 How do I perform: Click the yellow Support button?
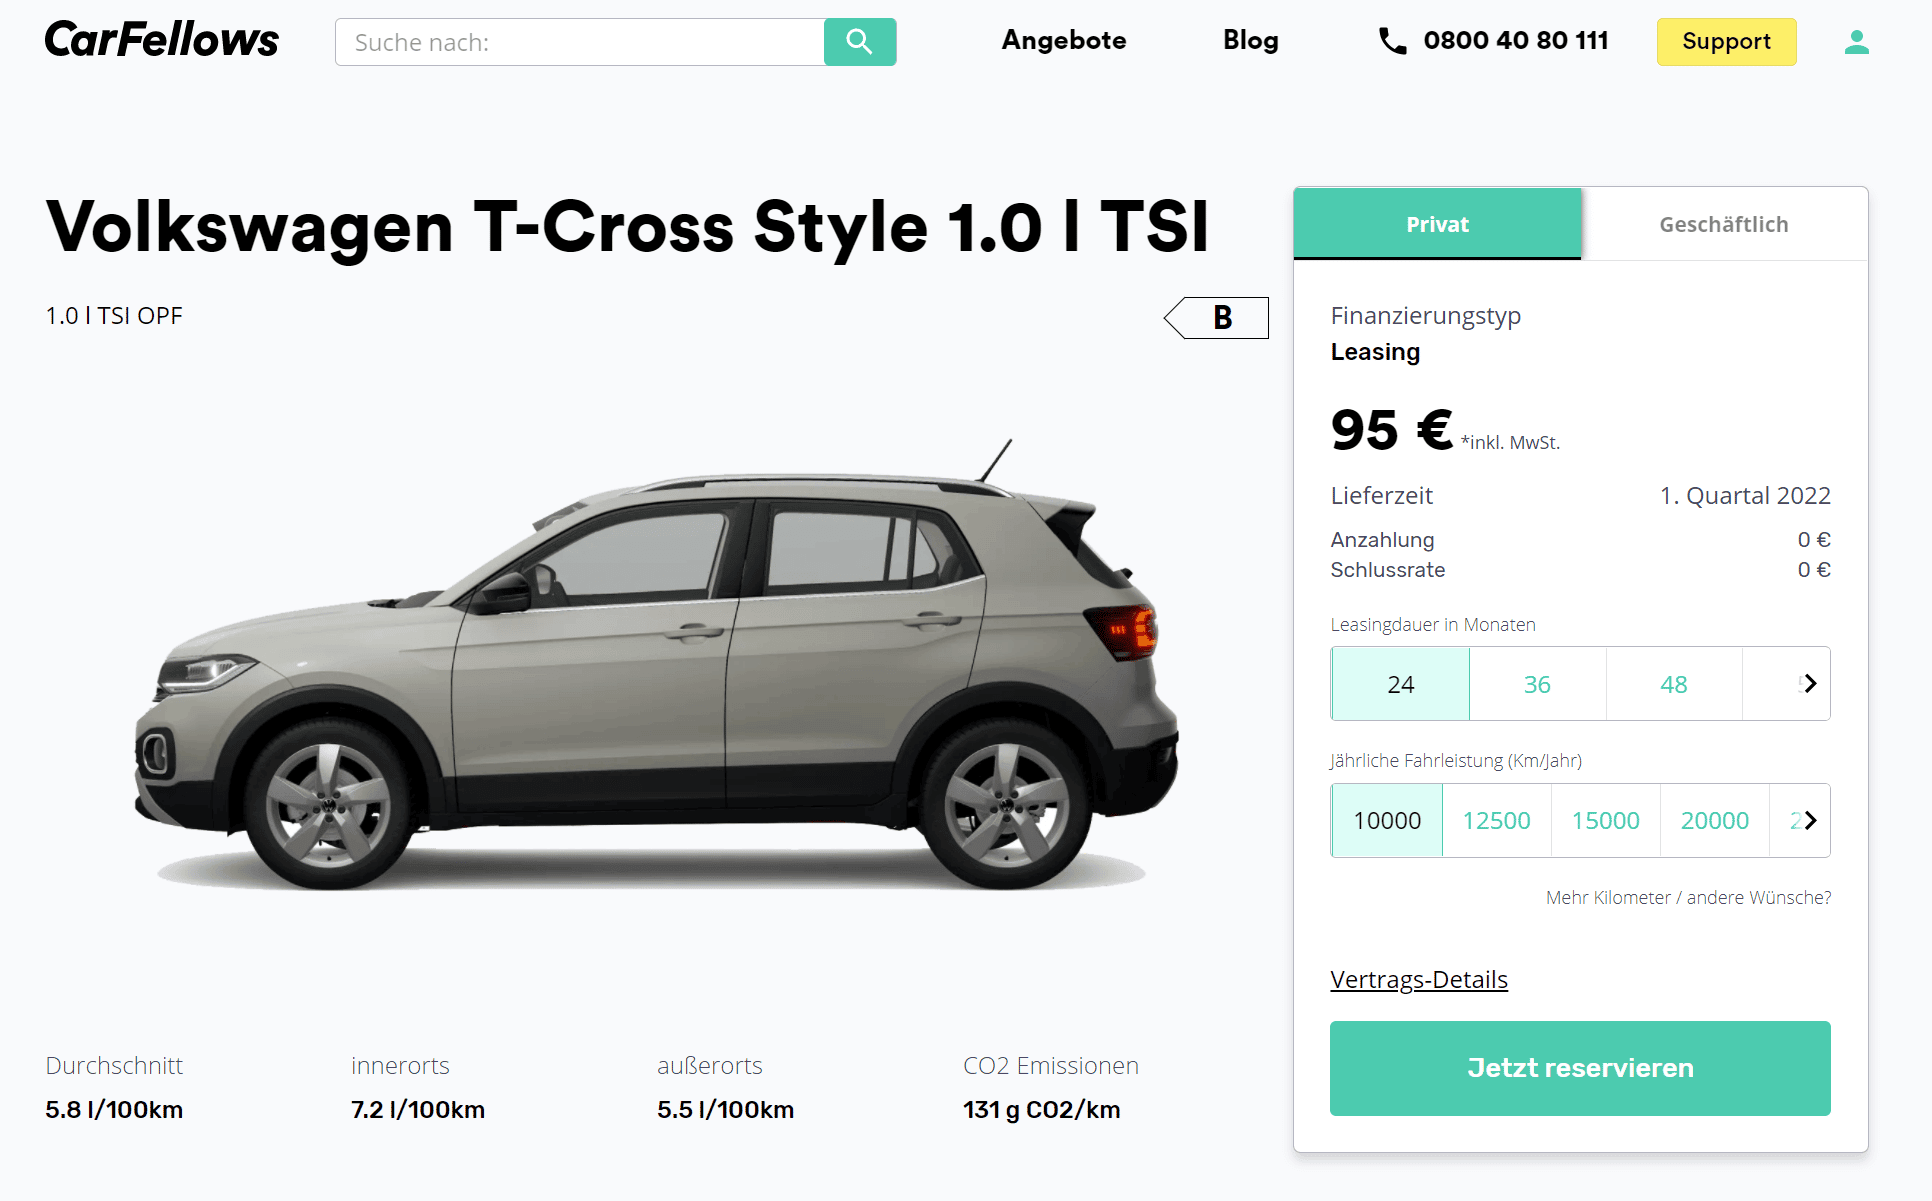click(x=1726, y=42)
